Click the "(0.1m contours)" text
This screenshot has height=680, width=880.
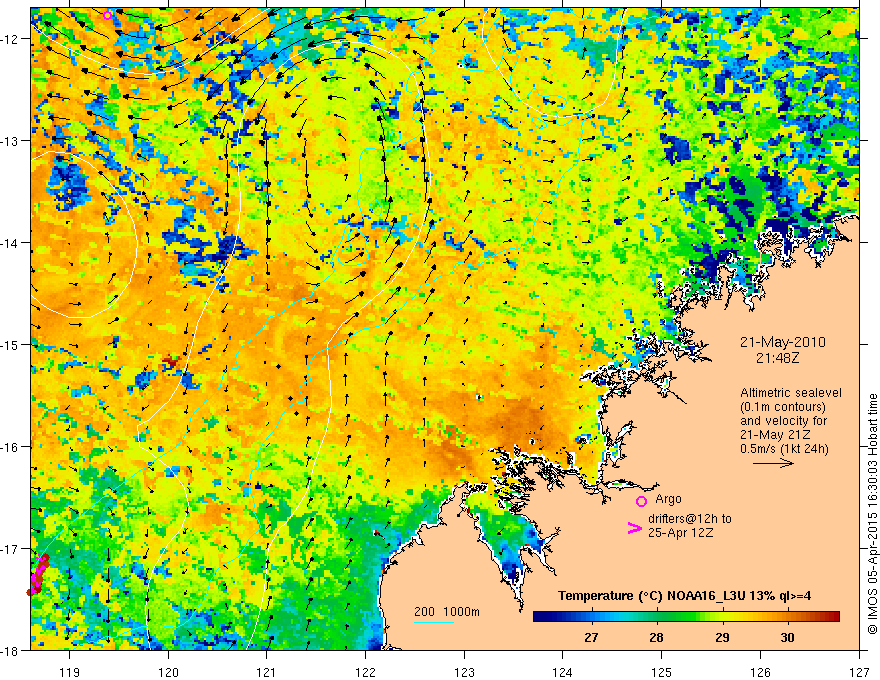pos(783,407)
